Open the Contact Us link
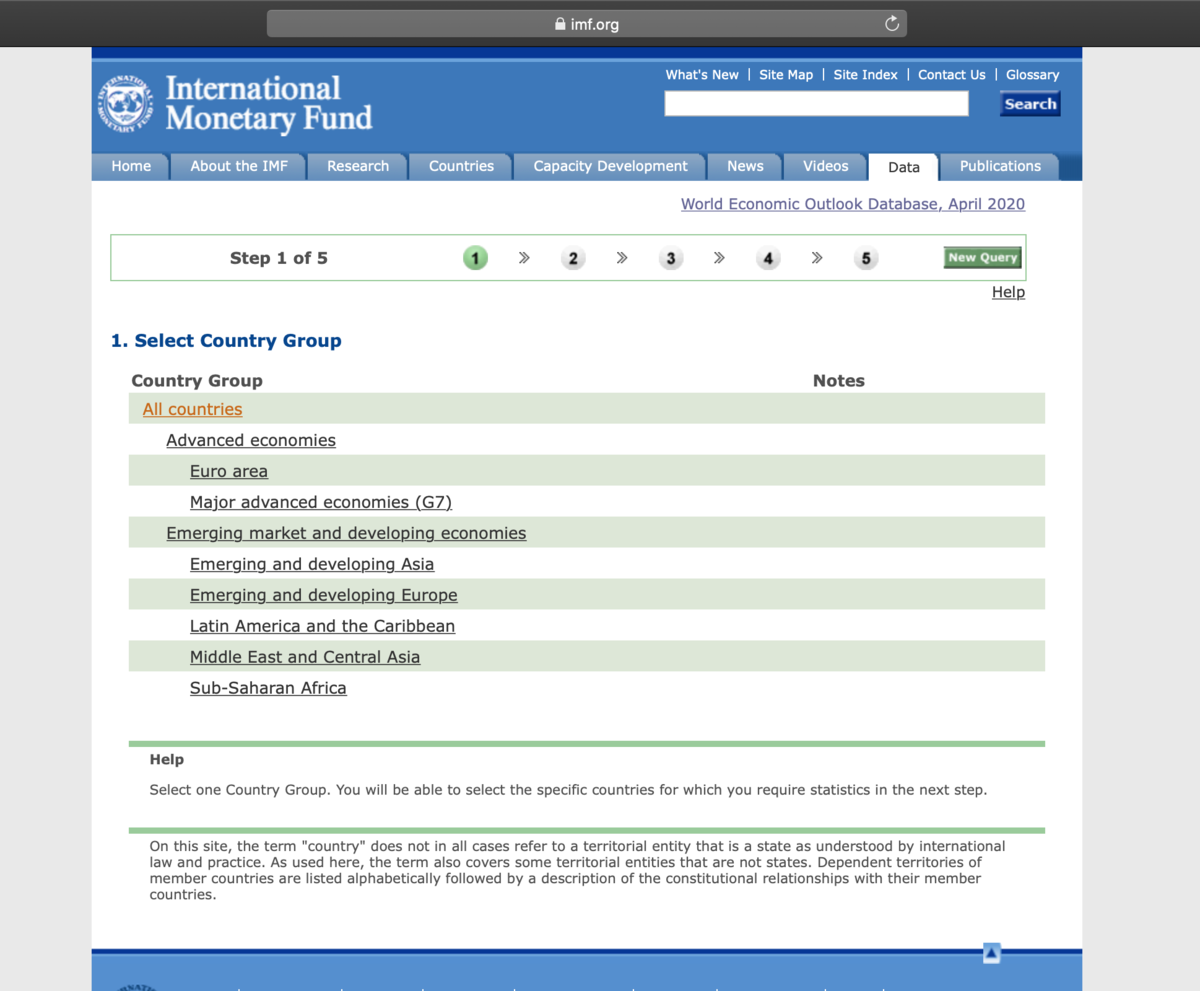 pos(952,75)
